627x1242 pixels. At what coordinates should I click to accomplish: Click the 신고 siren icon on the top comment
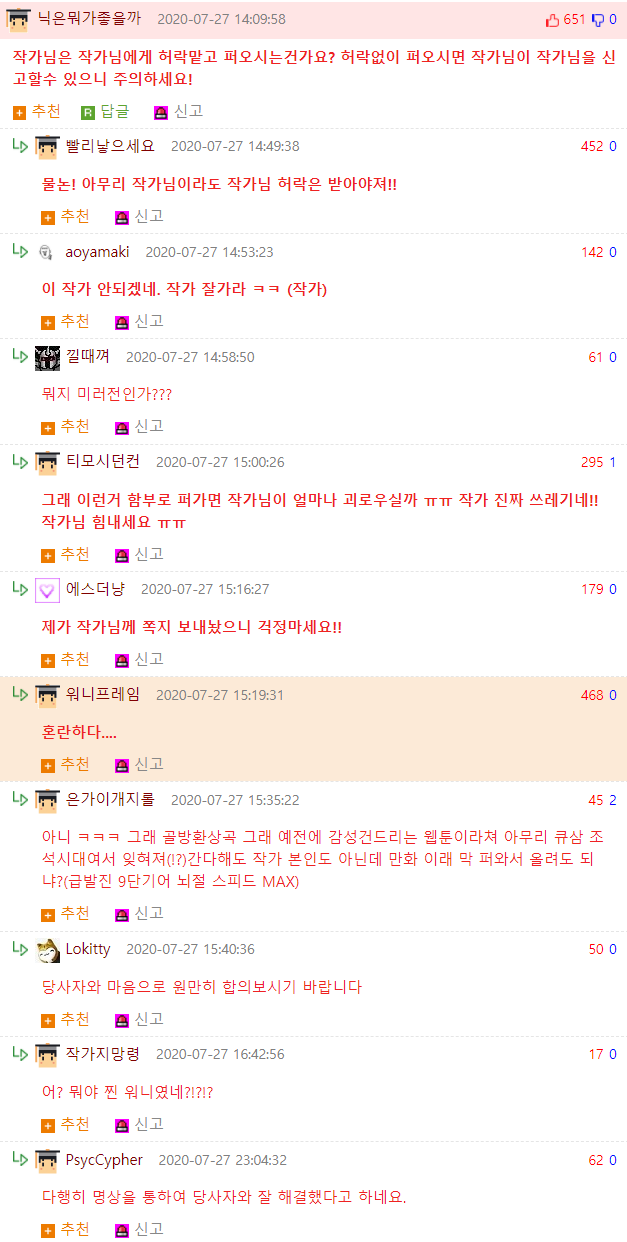pos(161,112)
